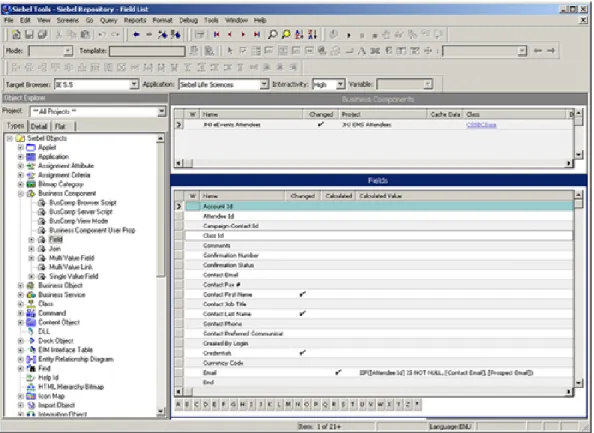Click the Save floppy disk icon
Screen dimensions: 594x433
tap(29, 34)
